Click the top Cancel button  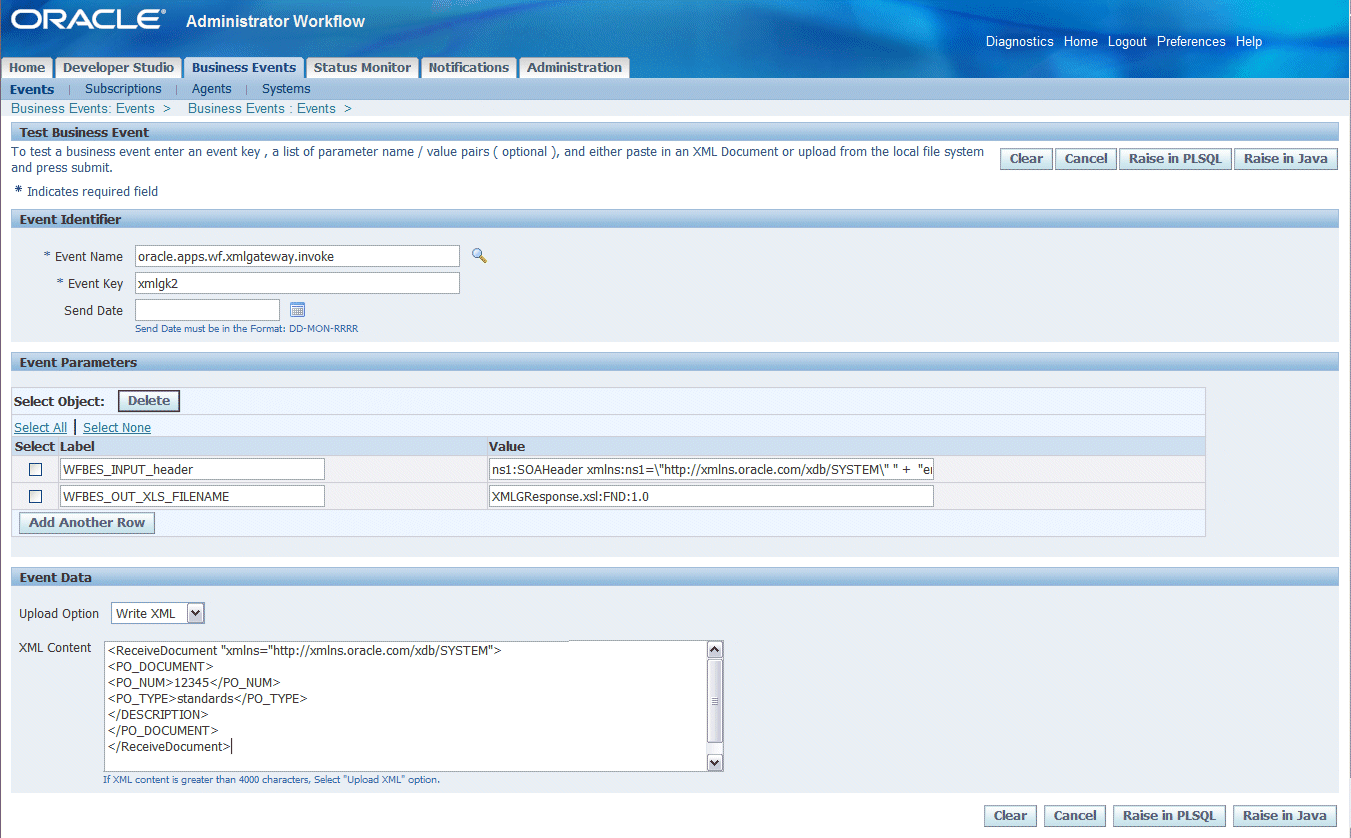(x=1086, y=158)
